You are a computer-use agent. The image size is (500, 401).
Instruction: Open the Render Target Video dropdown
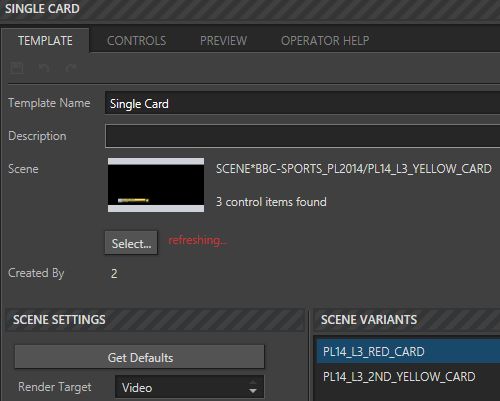click(x=189, y=387)
